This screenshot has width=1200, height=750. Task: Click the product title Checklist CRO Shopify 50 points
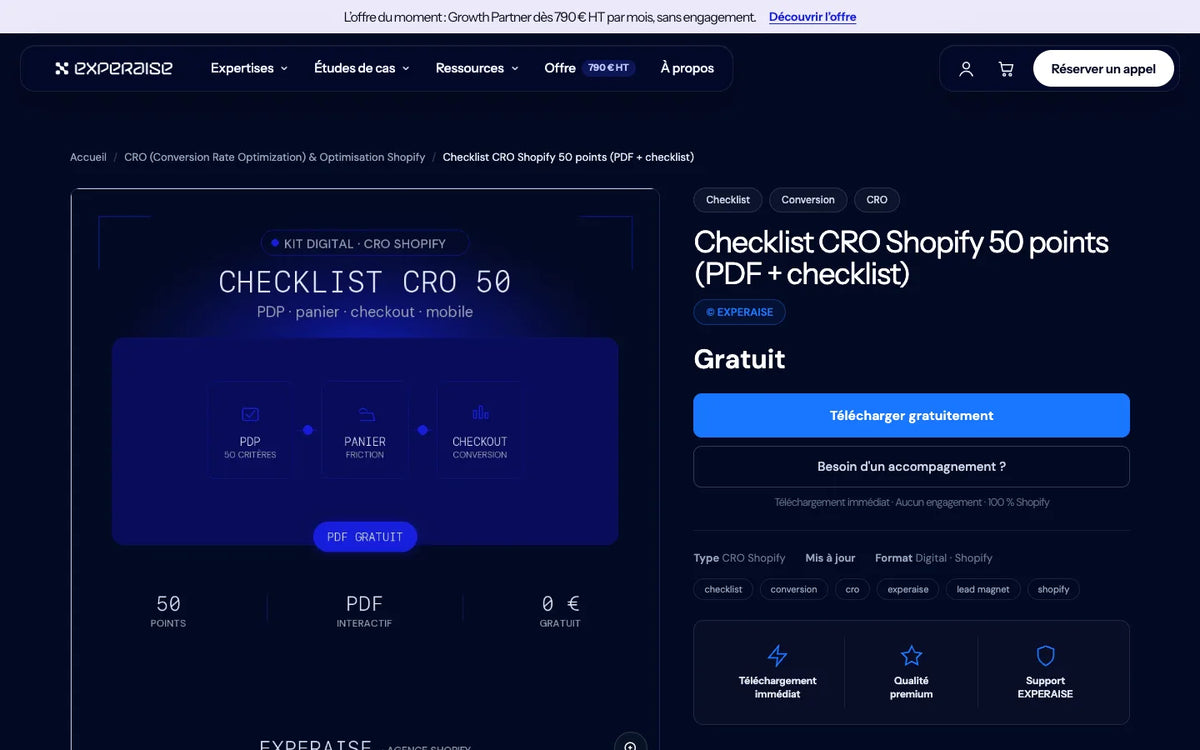point(901,257)
